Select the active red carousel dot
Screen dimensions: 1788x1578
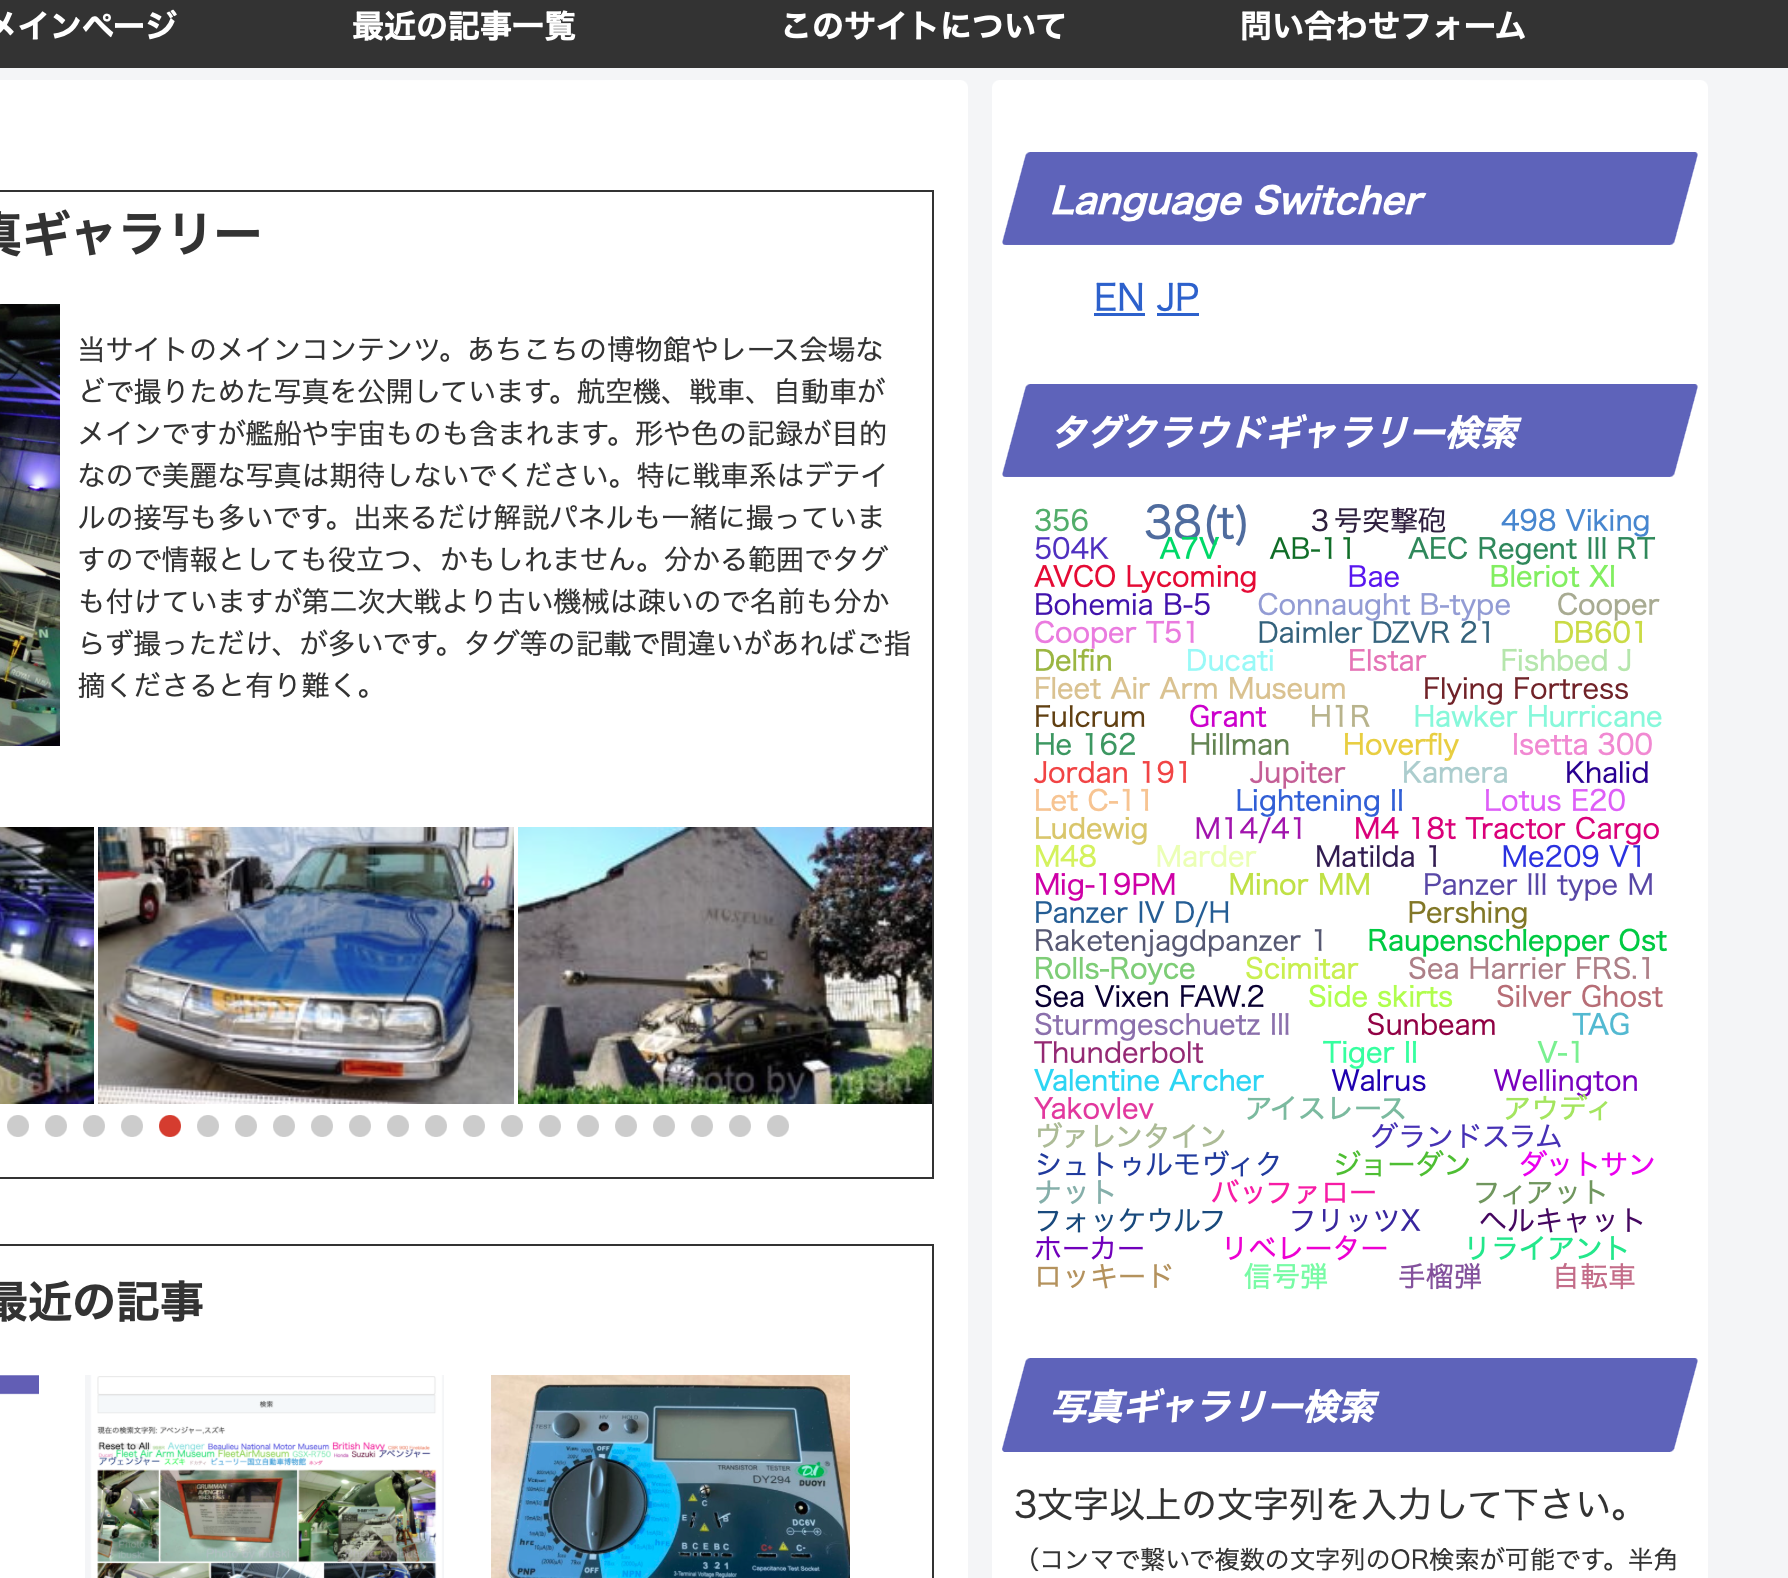(170, 1126)
